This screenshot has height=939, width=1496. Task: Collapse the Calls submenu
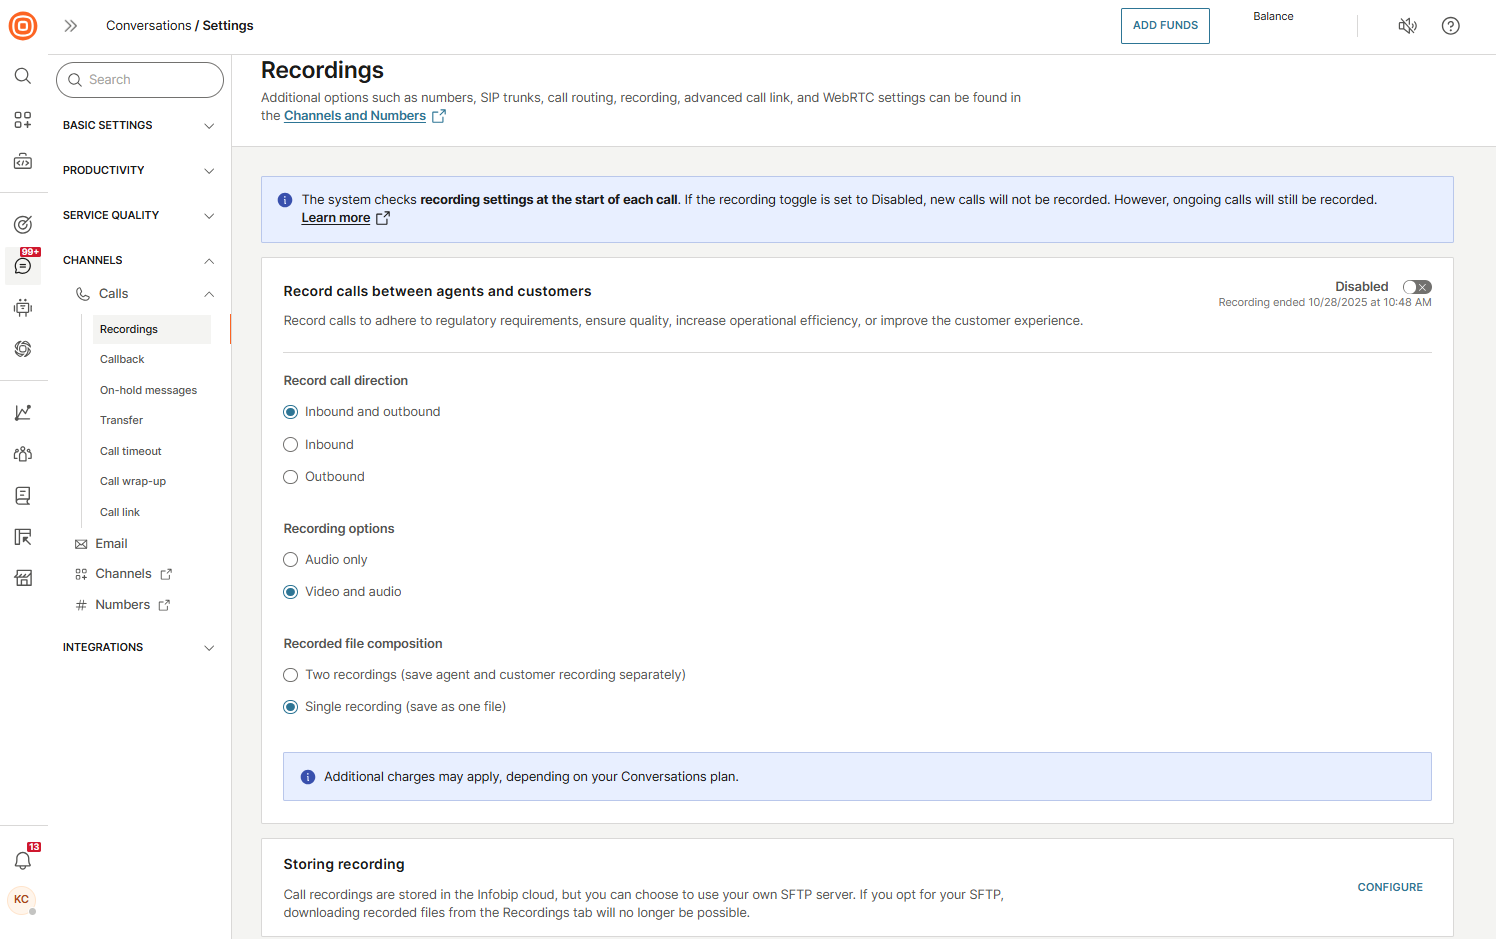point(209,294)
